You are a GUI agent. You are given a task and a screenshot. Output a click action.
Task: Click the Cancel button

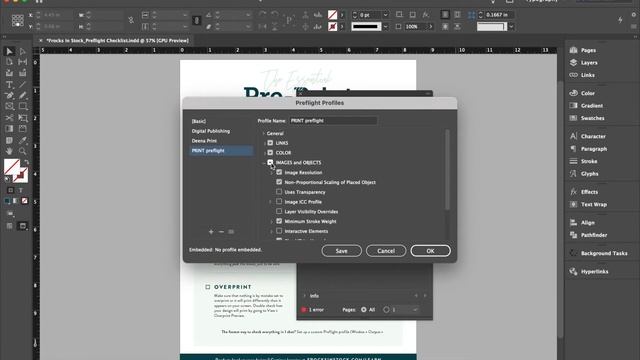[386, 251]
